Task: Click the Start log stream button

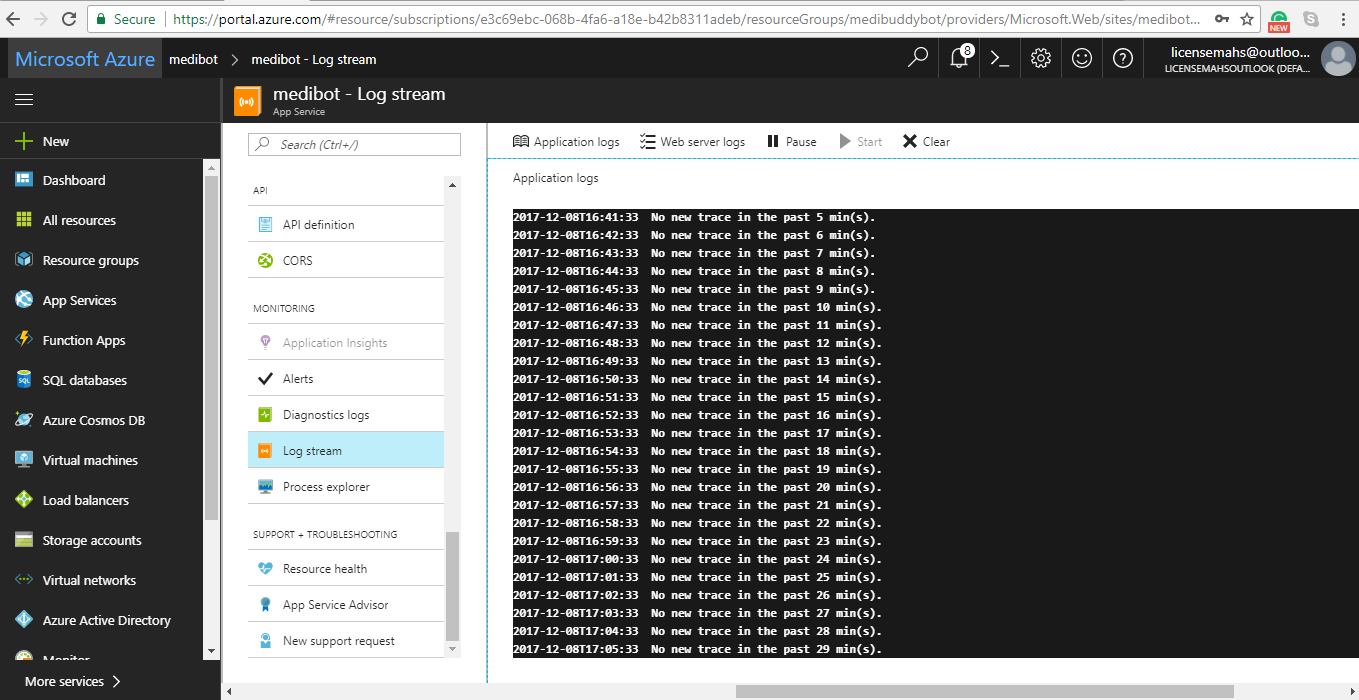Action: tap(861, 142)
